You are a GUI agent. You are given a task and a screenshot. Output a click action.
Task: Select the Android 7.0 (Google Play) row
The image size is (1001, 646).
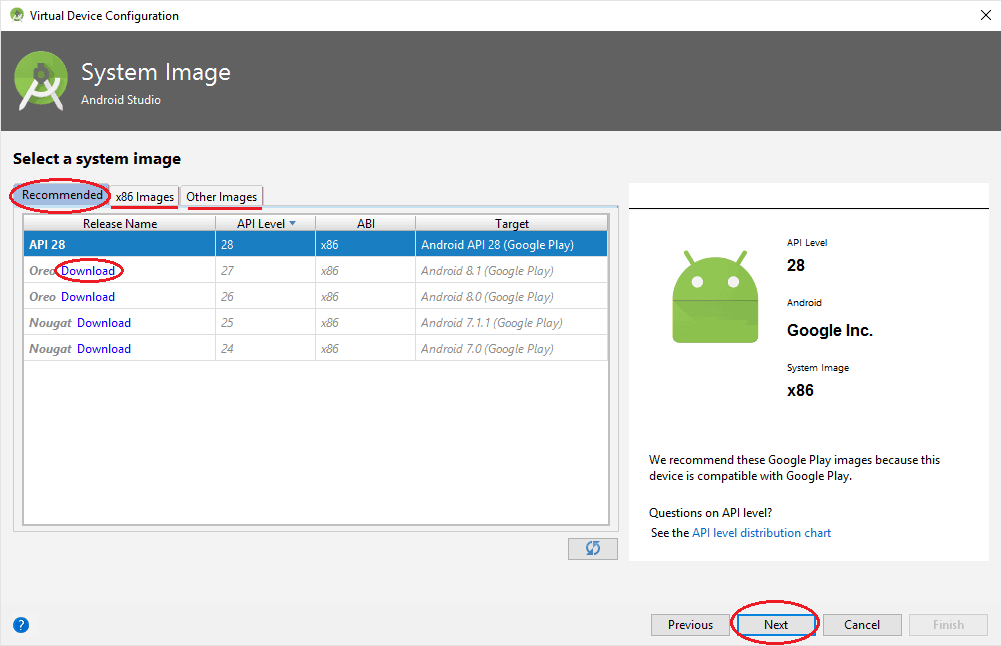pyautogui.click(x=315, y=349)
